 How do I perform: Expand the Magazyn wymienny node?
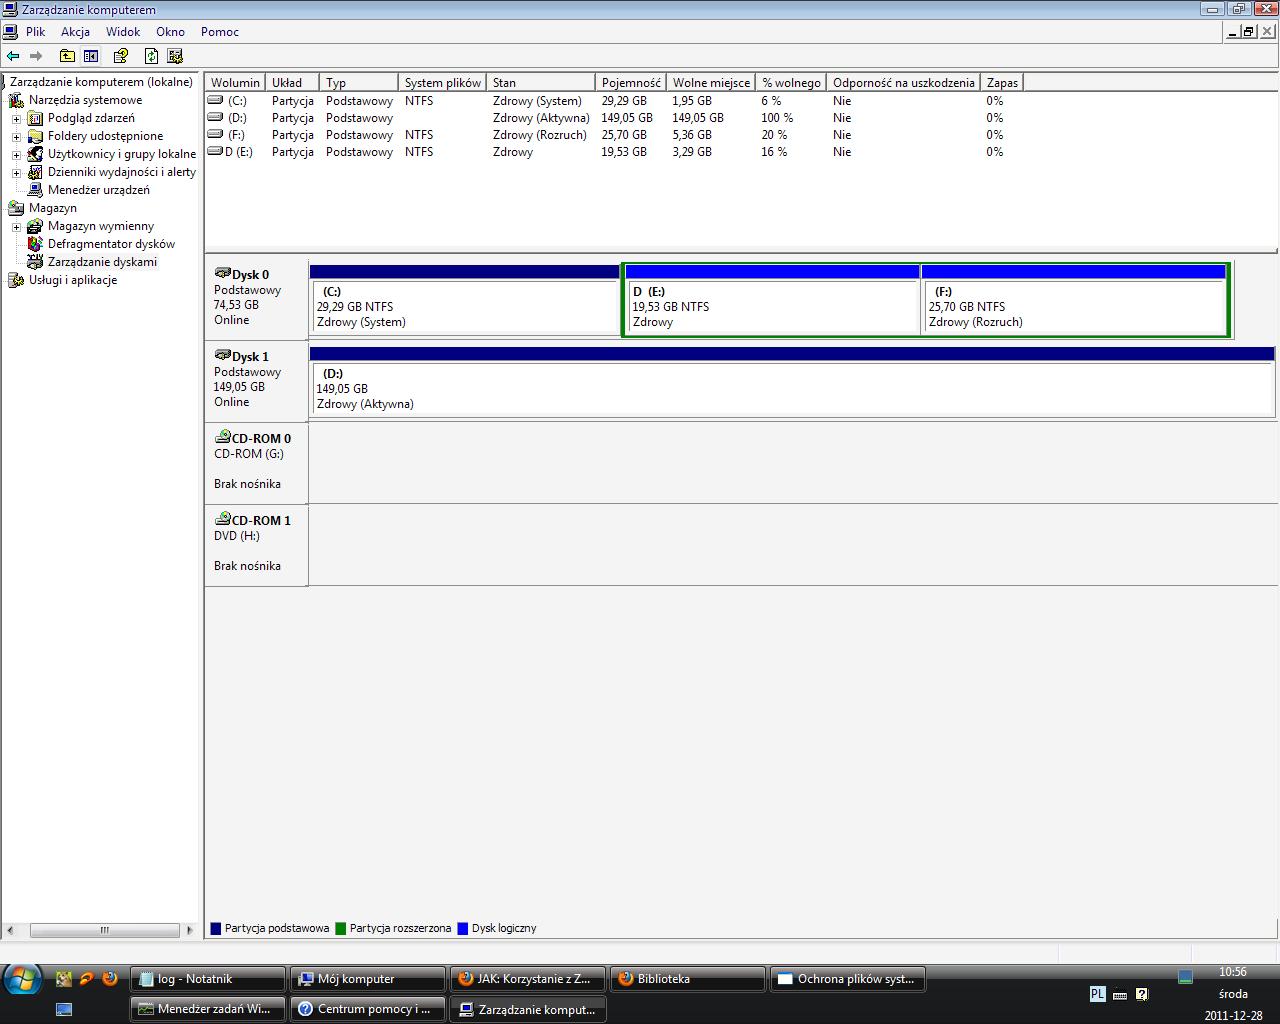pos(16,226)
